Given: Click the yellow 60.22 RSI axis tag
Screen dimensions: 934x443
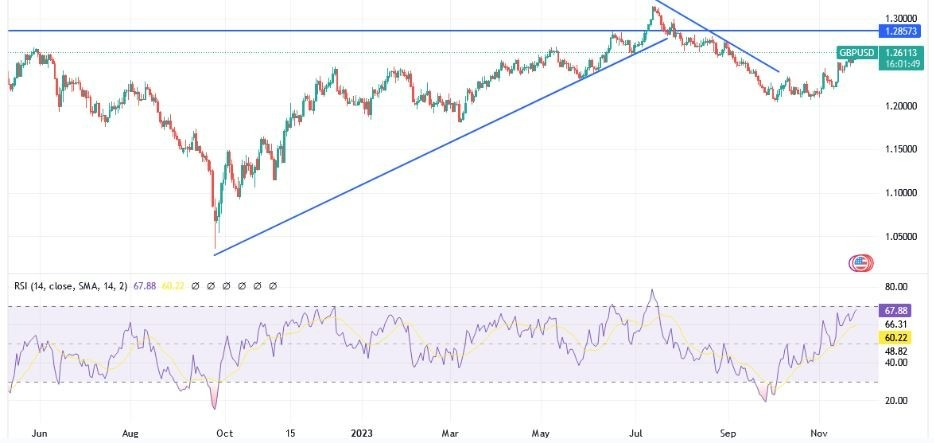Looking at the screenshot, I should pos(896,338).
